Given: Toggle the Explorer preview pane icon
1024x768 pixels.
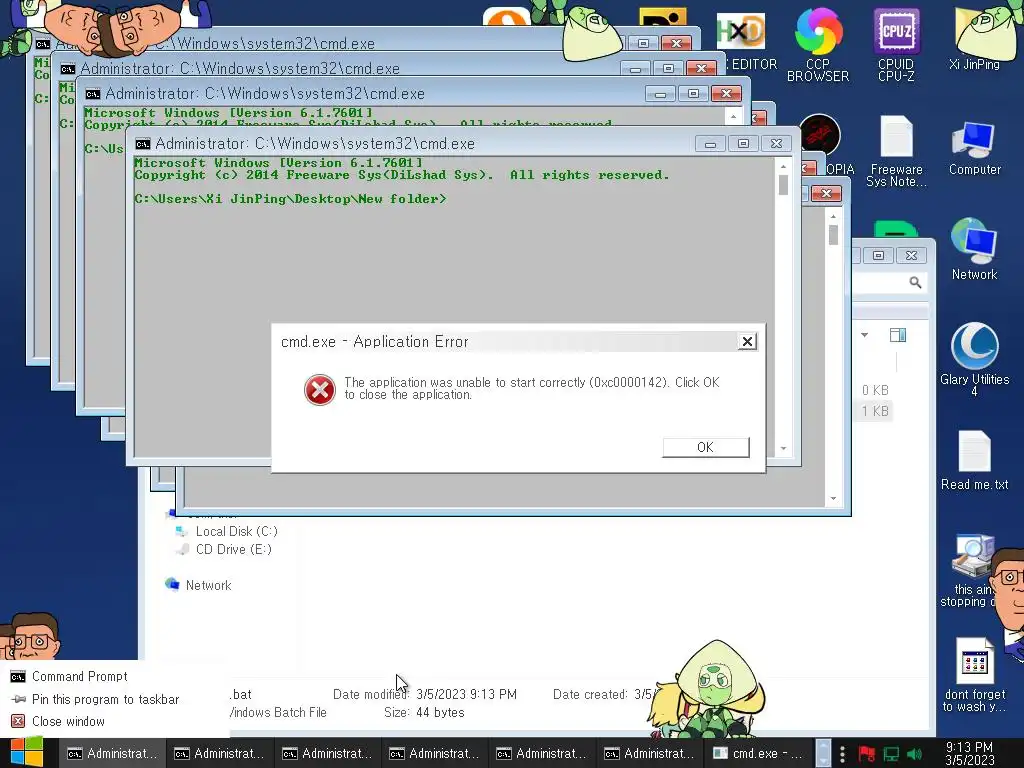Looking at the screenshot, I should click(x=898, y=335).
